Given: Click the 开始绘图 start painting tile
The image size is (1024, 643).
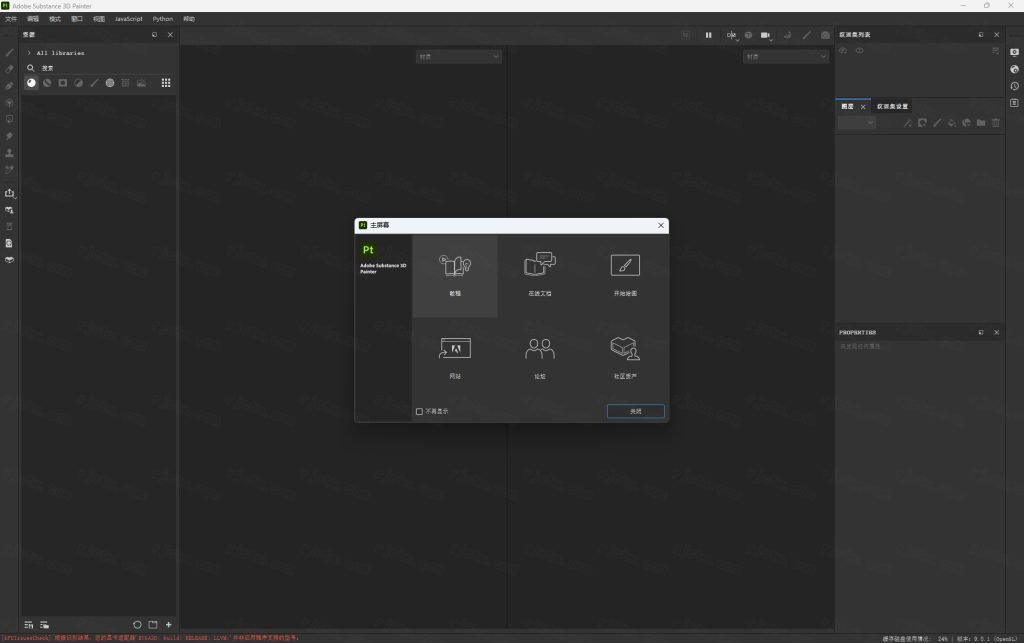Looking at the screenshot, I should (x=625, y=276).
